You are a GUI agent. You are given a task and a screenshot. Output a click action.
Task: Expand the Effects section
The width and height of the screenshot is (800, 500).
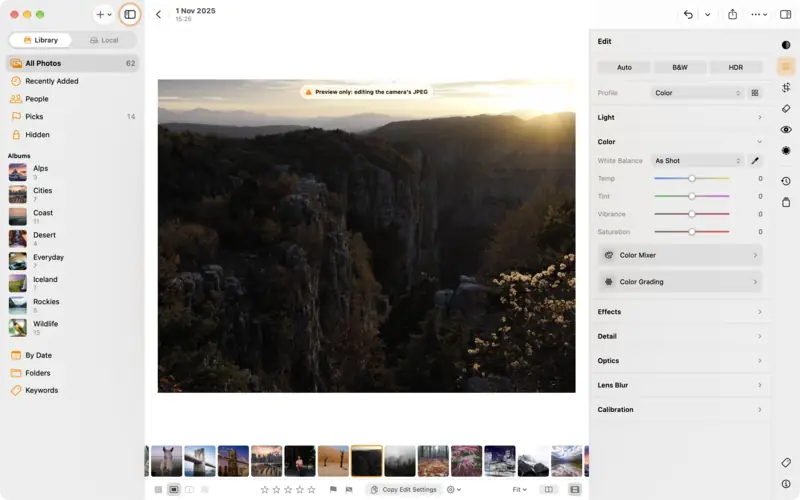[680, 312]
